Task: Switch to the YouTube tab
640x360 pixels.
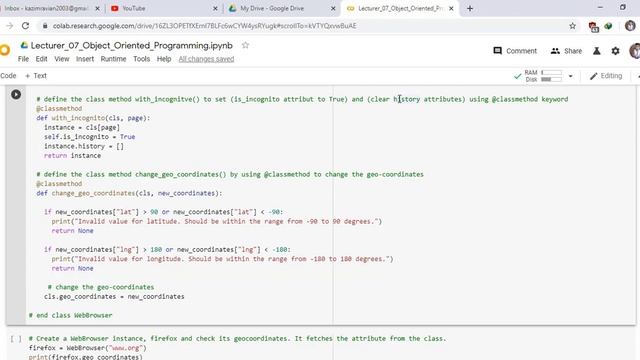Action: point(163,8)
